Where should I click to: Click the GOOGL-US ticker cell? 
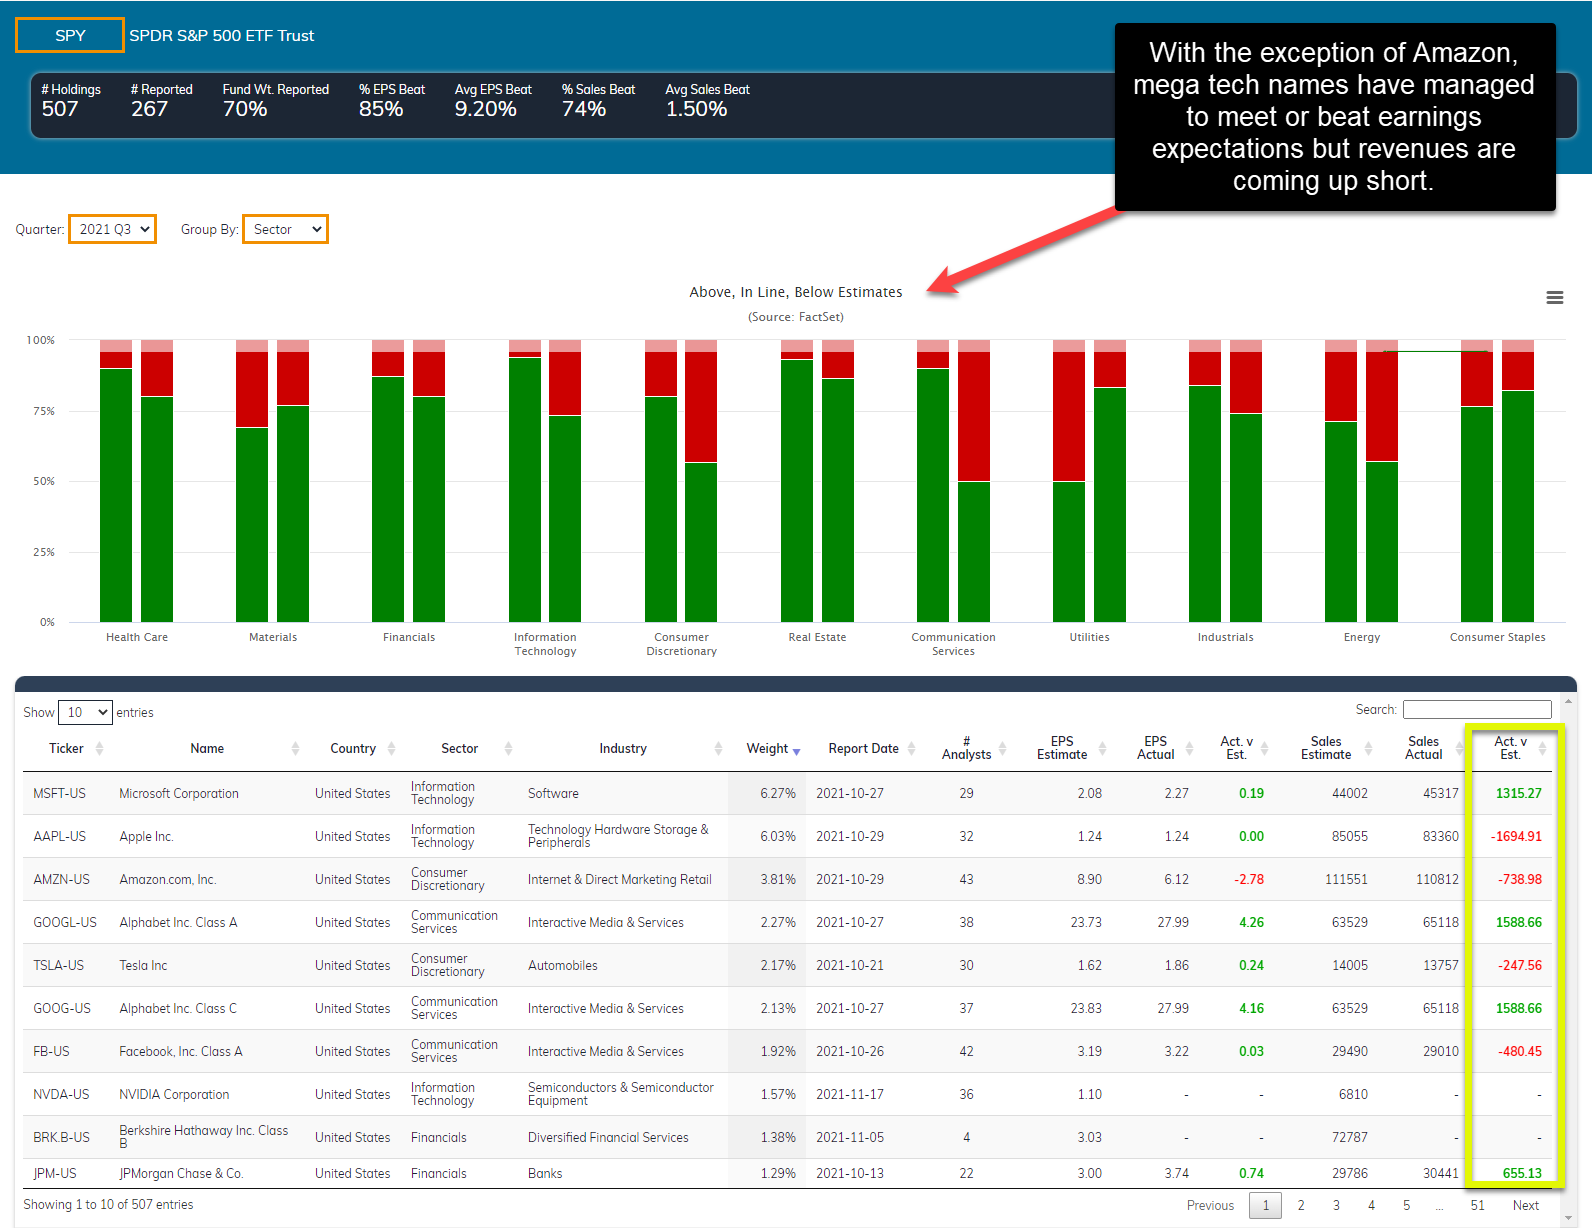click(x=65, y=922)
